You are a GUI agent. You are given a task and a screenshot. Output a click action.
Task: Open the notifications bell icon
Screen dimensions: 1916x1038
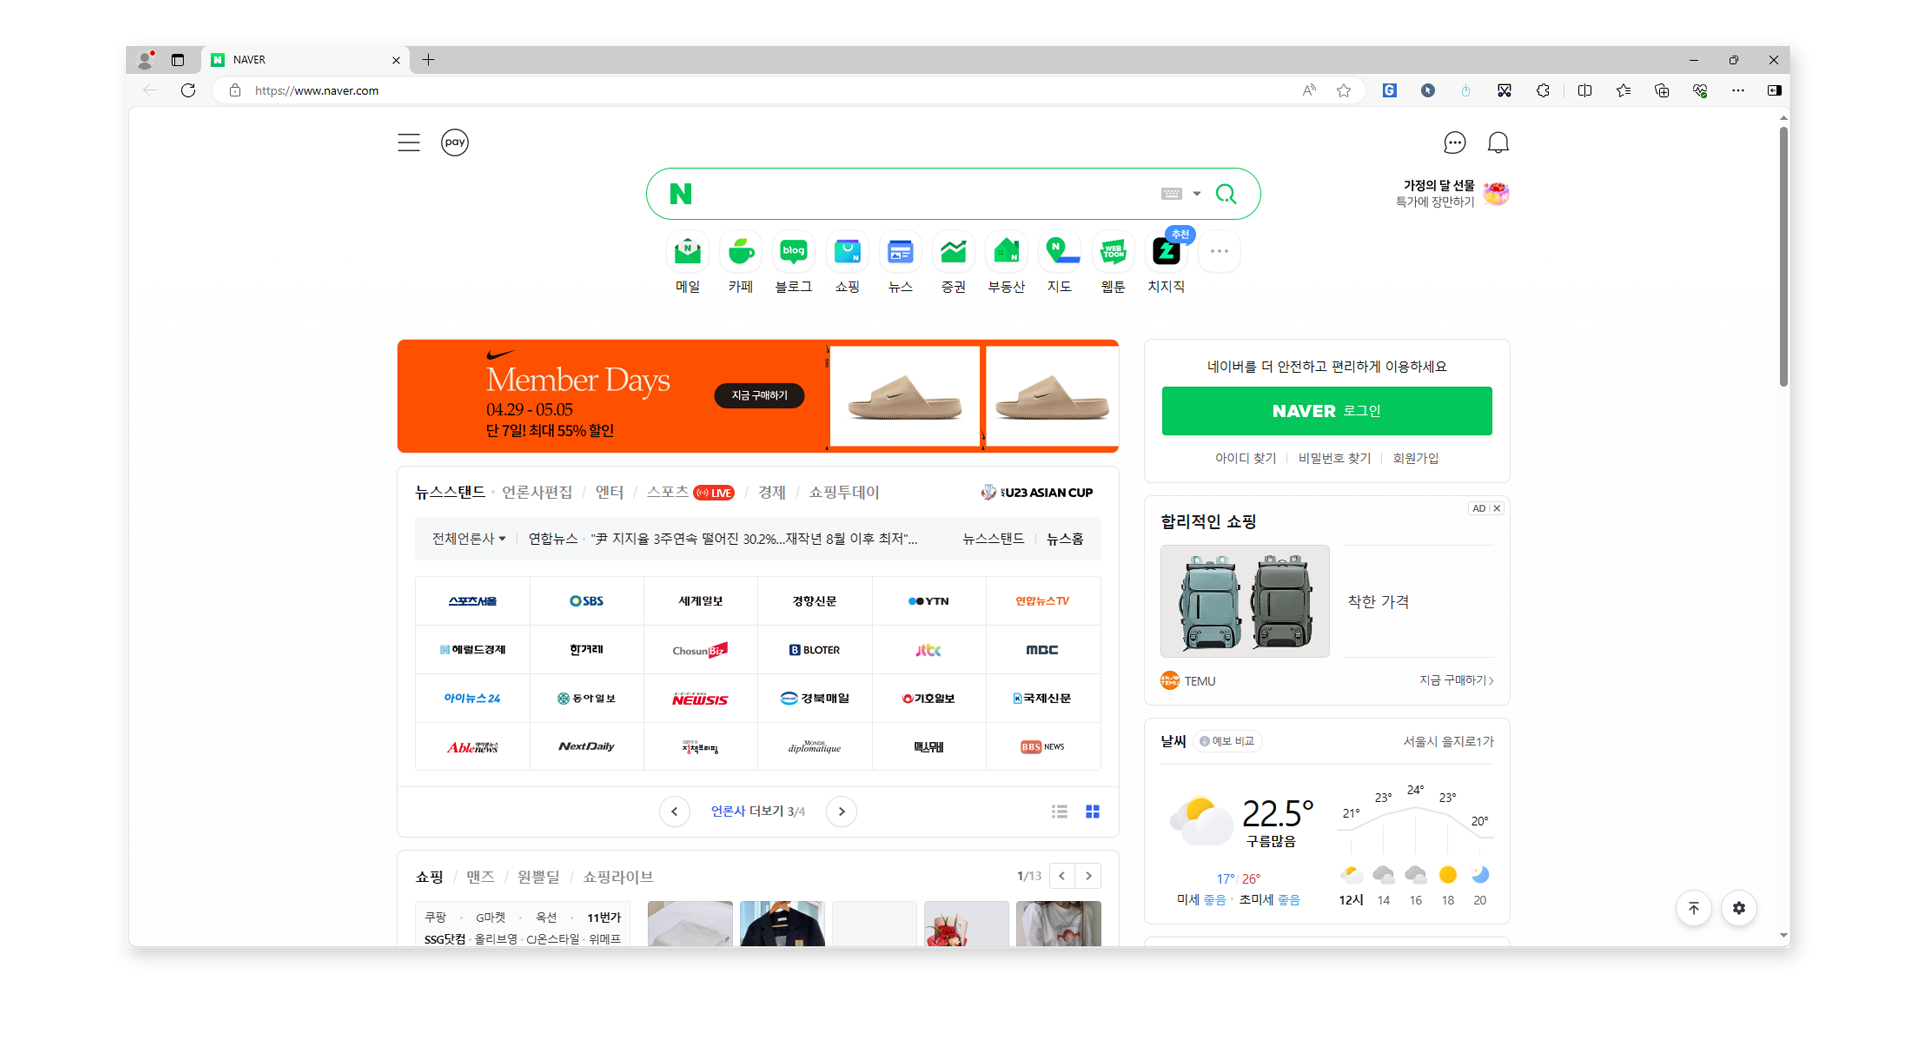(x=1497, y=143)
